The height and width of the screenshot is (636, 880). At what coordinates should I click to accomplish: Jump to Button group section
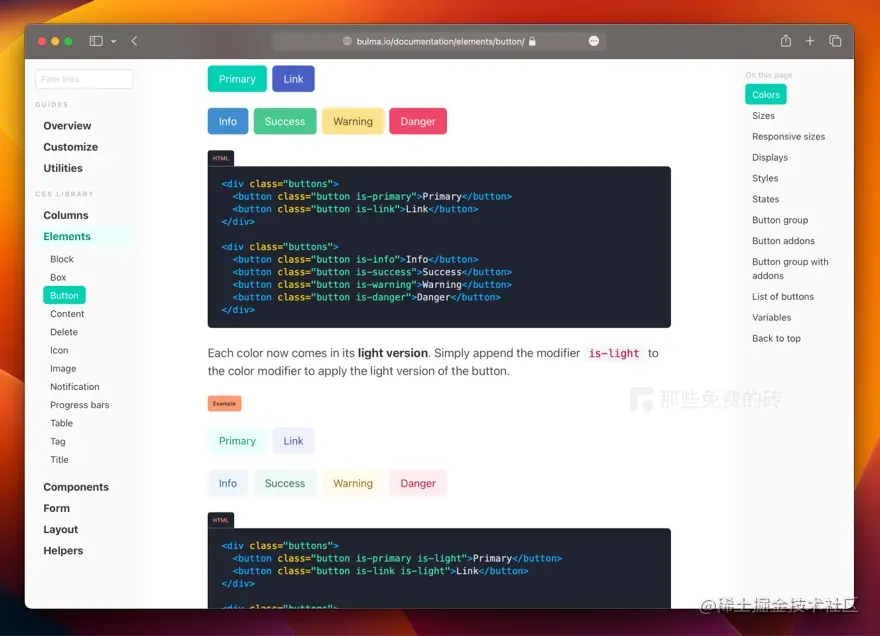click(780, 220)
